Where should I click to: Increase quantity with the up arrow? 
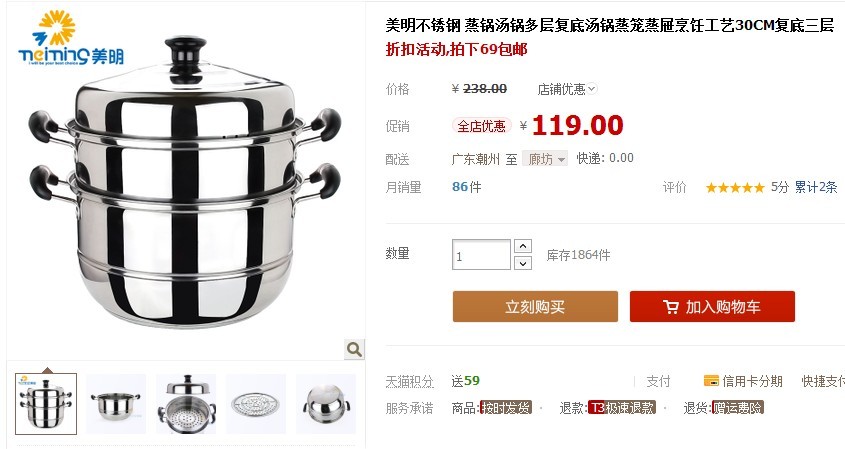523,246
